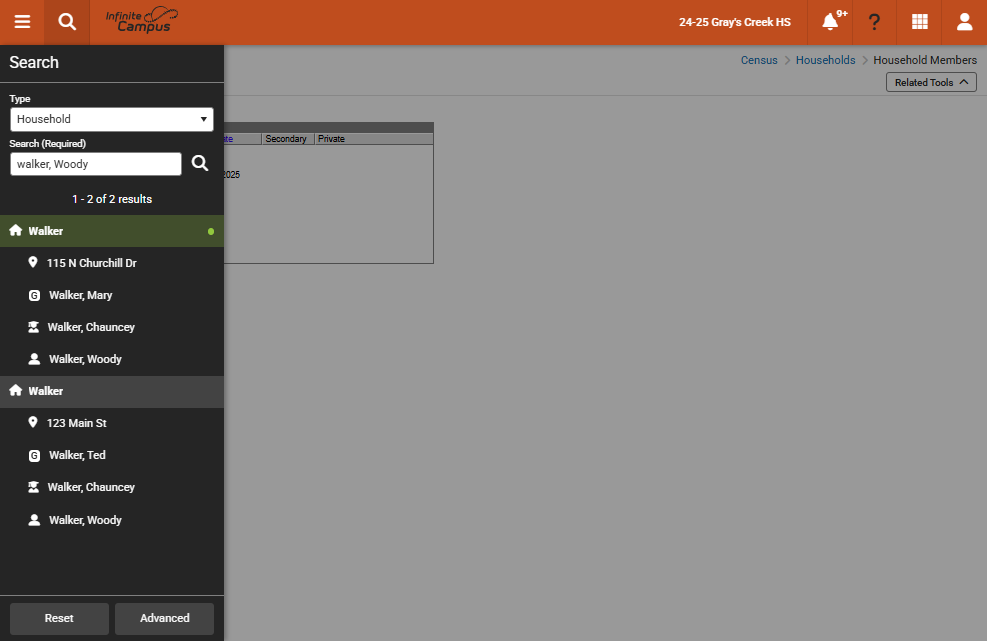Screen dimensions: 987x641
Task: Open Advanced search
Action: coord(164,618)
